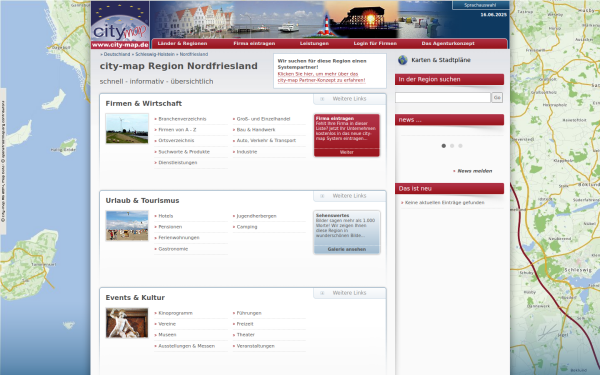This screenshot has width=600, height=375.
Task: Click the 'In der Region suchen' header
Action: [x=449, y=80]
